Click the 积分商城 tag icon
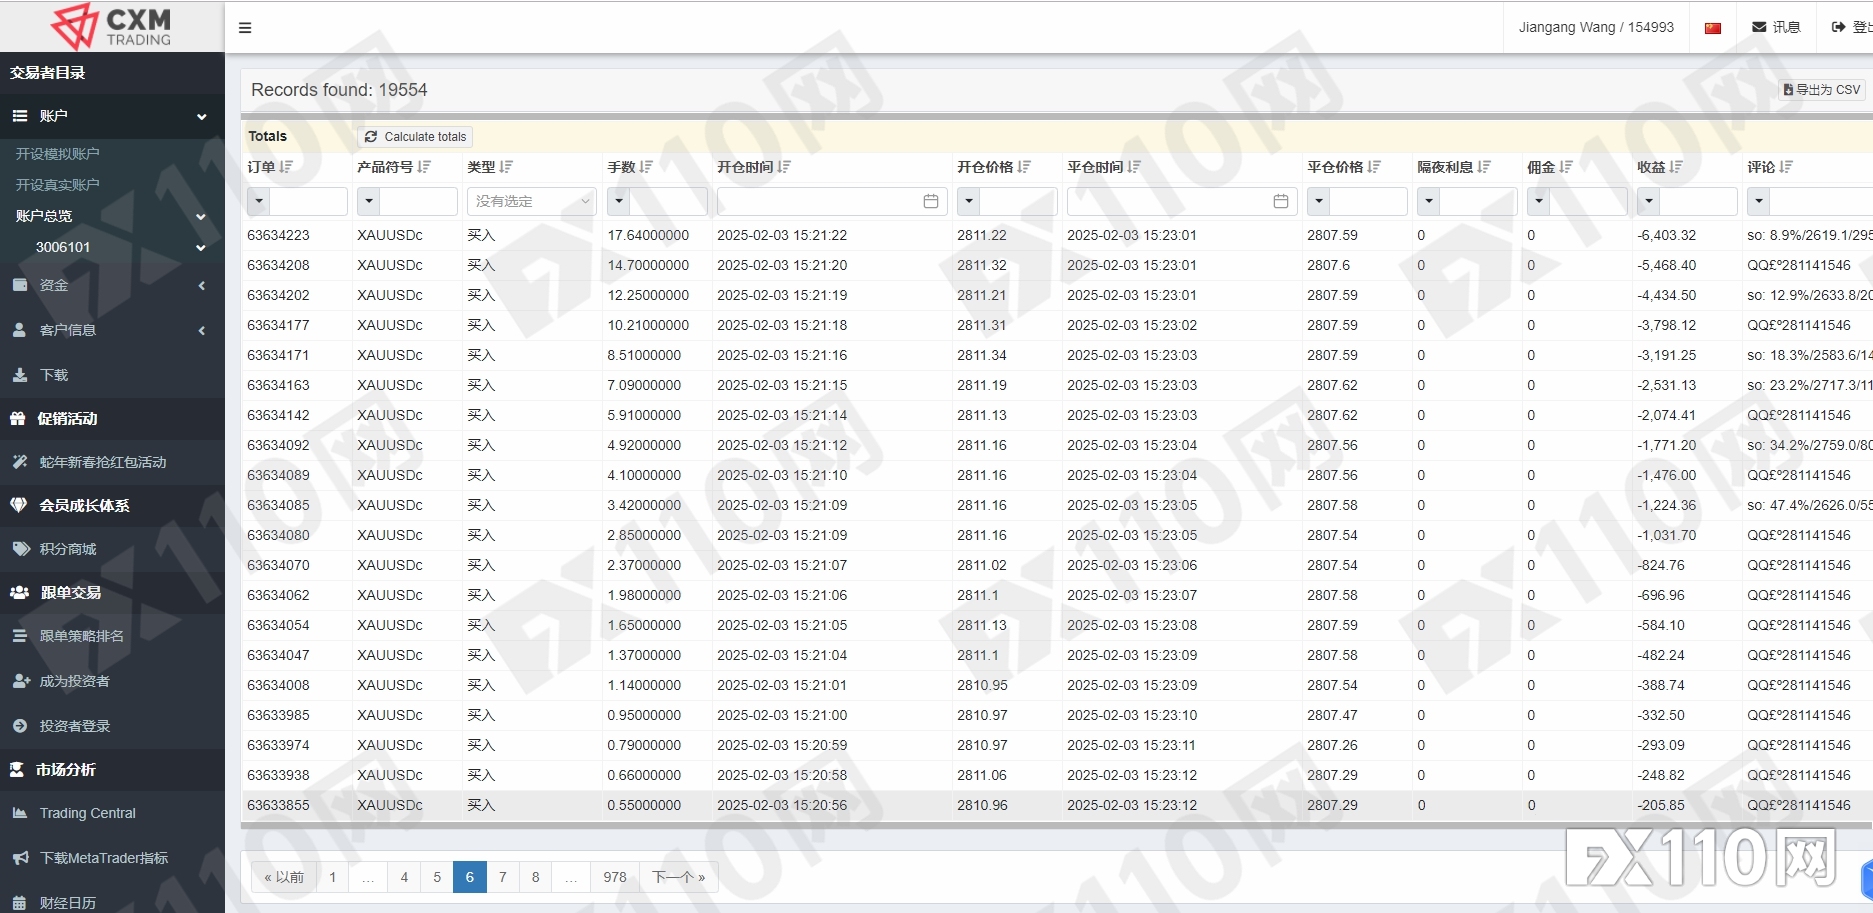The image size is (1873, 913). click(x=20, y=548)
